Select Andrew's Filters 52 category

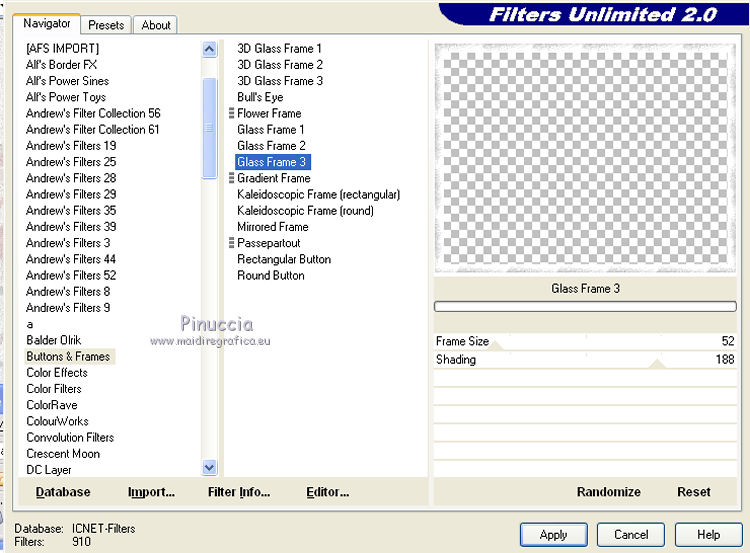tap(71, 275)
